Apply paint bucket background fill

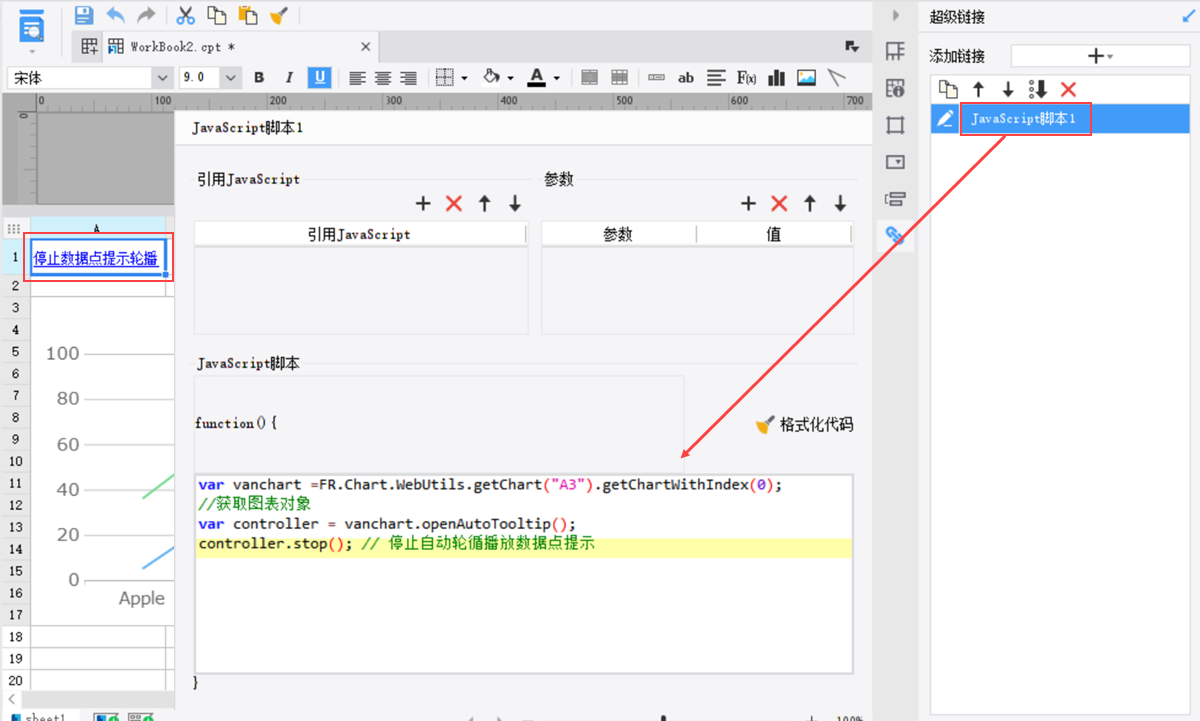[491, 77]
